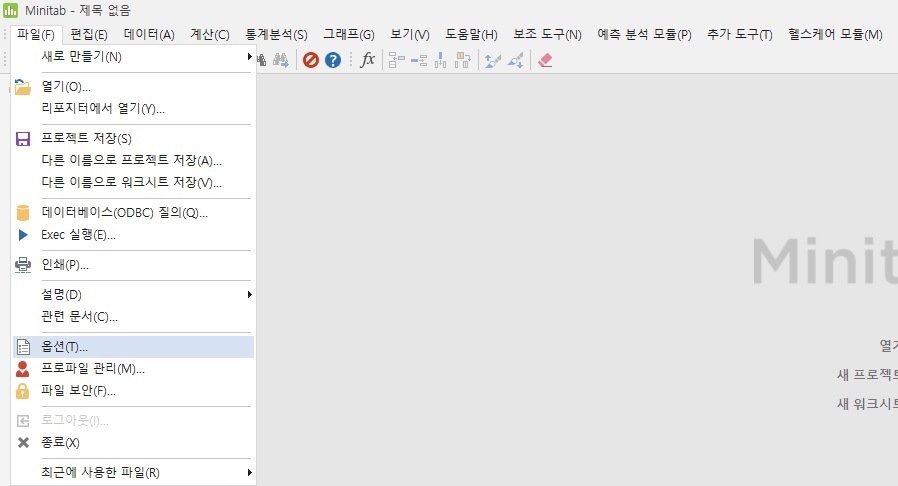Click the pink eraser toolbar icon
The height and width of the screenshot is (486, 898).
coord(545,60)
